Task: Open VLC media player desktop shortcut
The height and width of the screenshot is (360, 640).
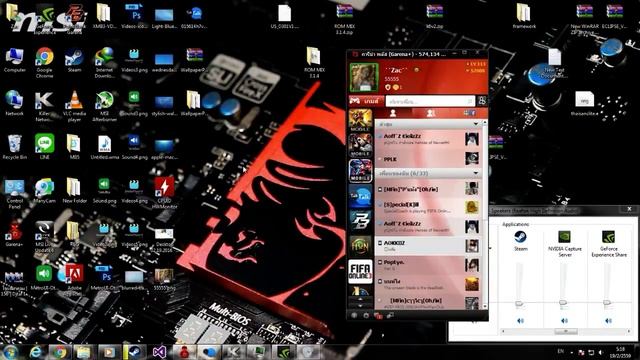Action: click(x=74, y=106)
